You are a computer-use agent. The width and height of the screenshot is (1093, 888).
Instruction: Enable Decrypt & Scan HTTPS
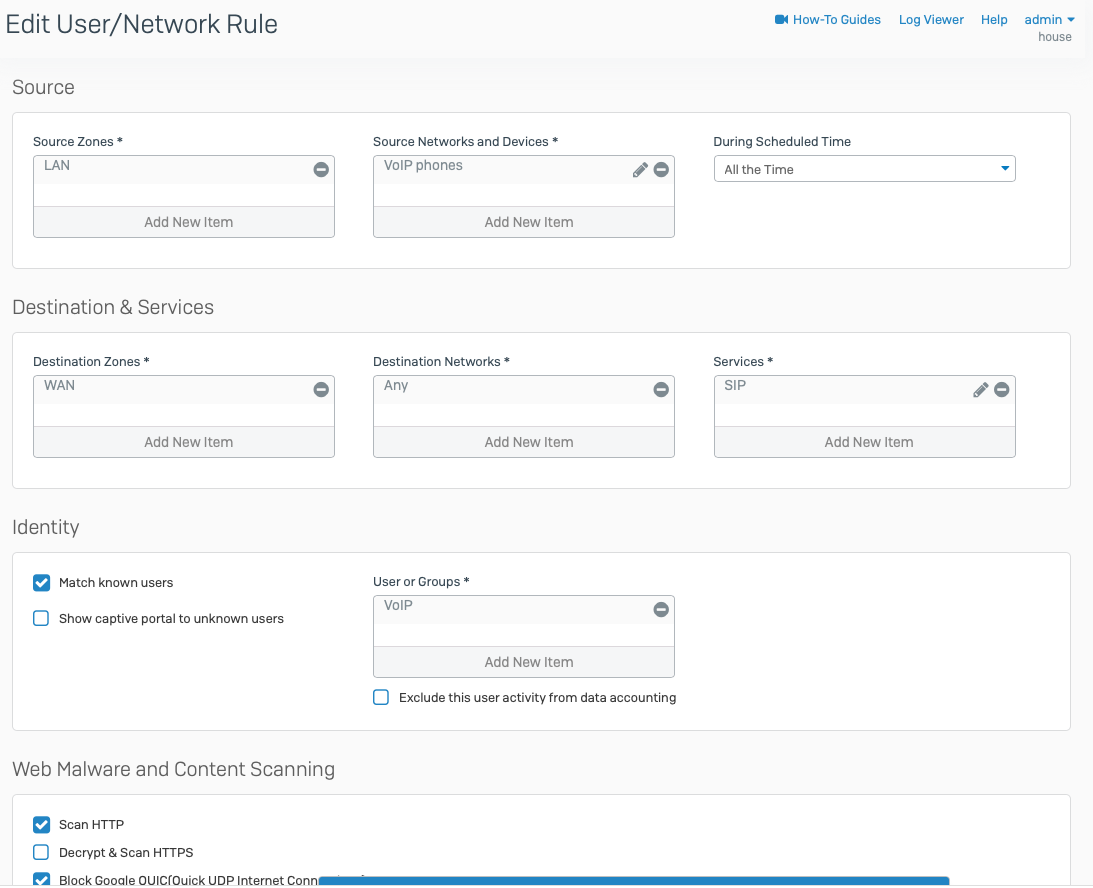tap(42, 853)
